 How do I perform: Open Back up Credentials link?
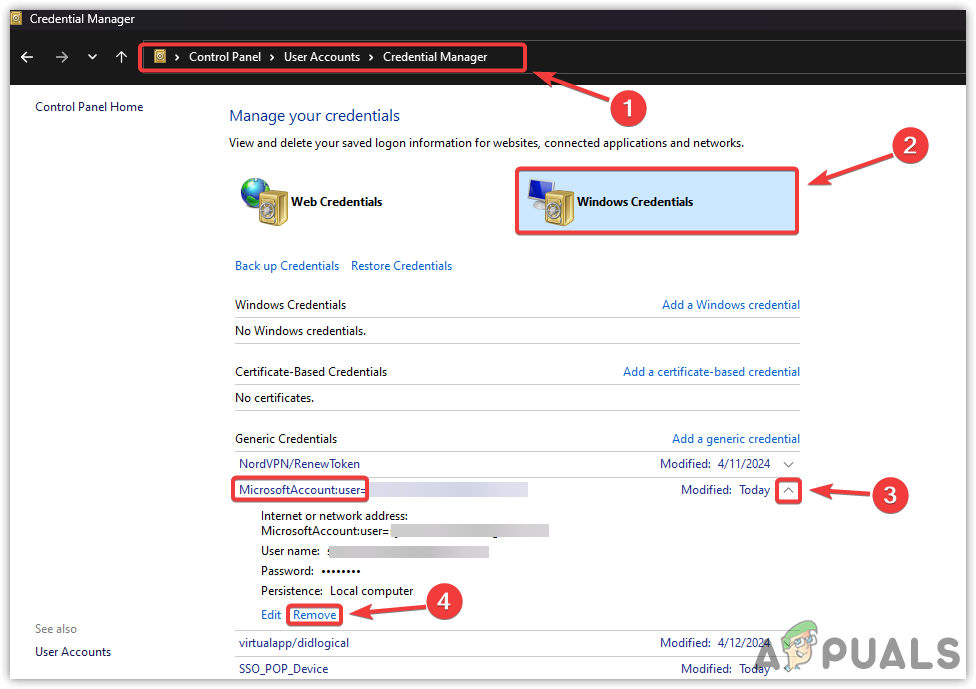287,266
